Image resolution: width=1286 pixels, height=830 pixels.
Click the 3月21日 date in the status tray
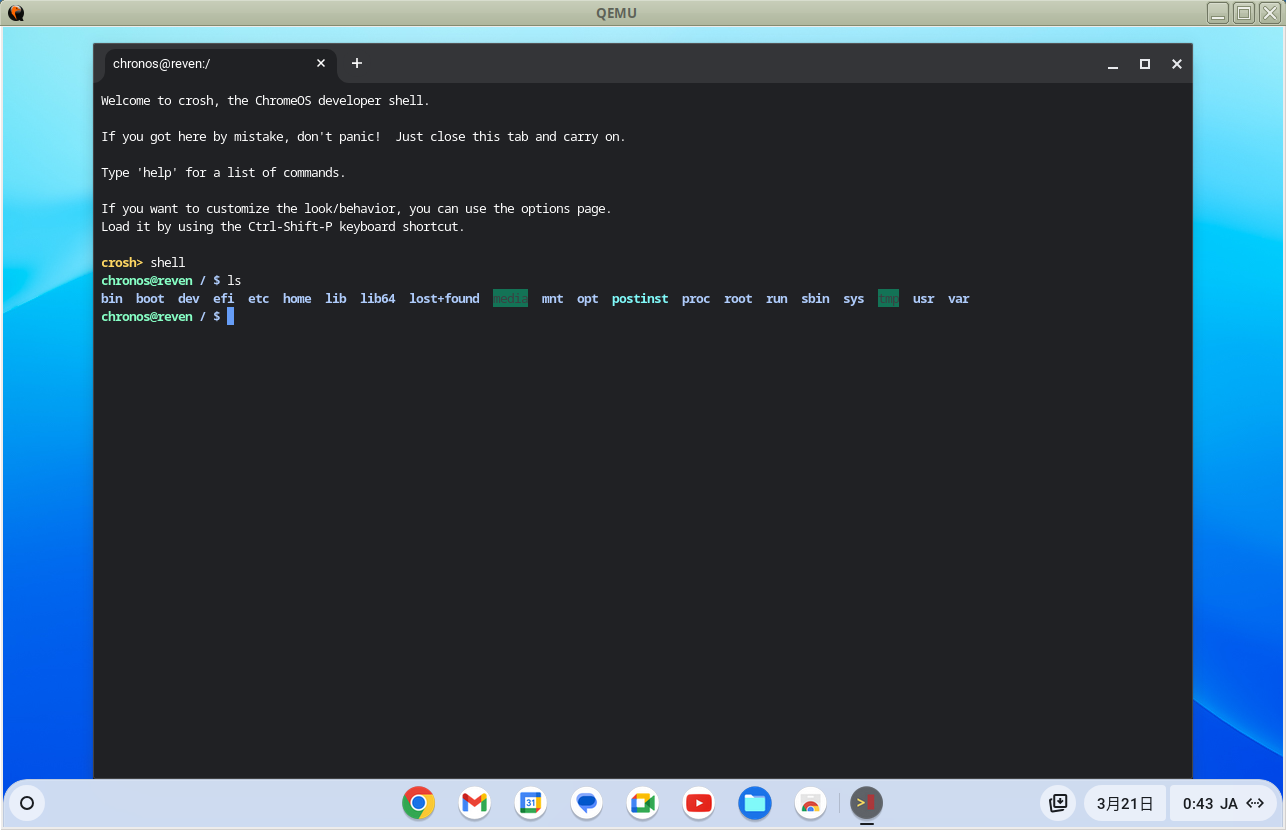(1124, 803)
